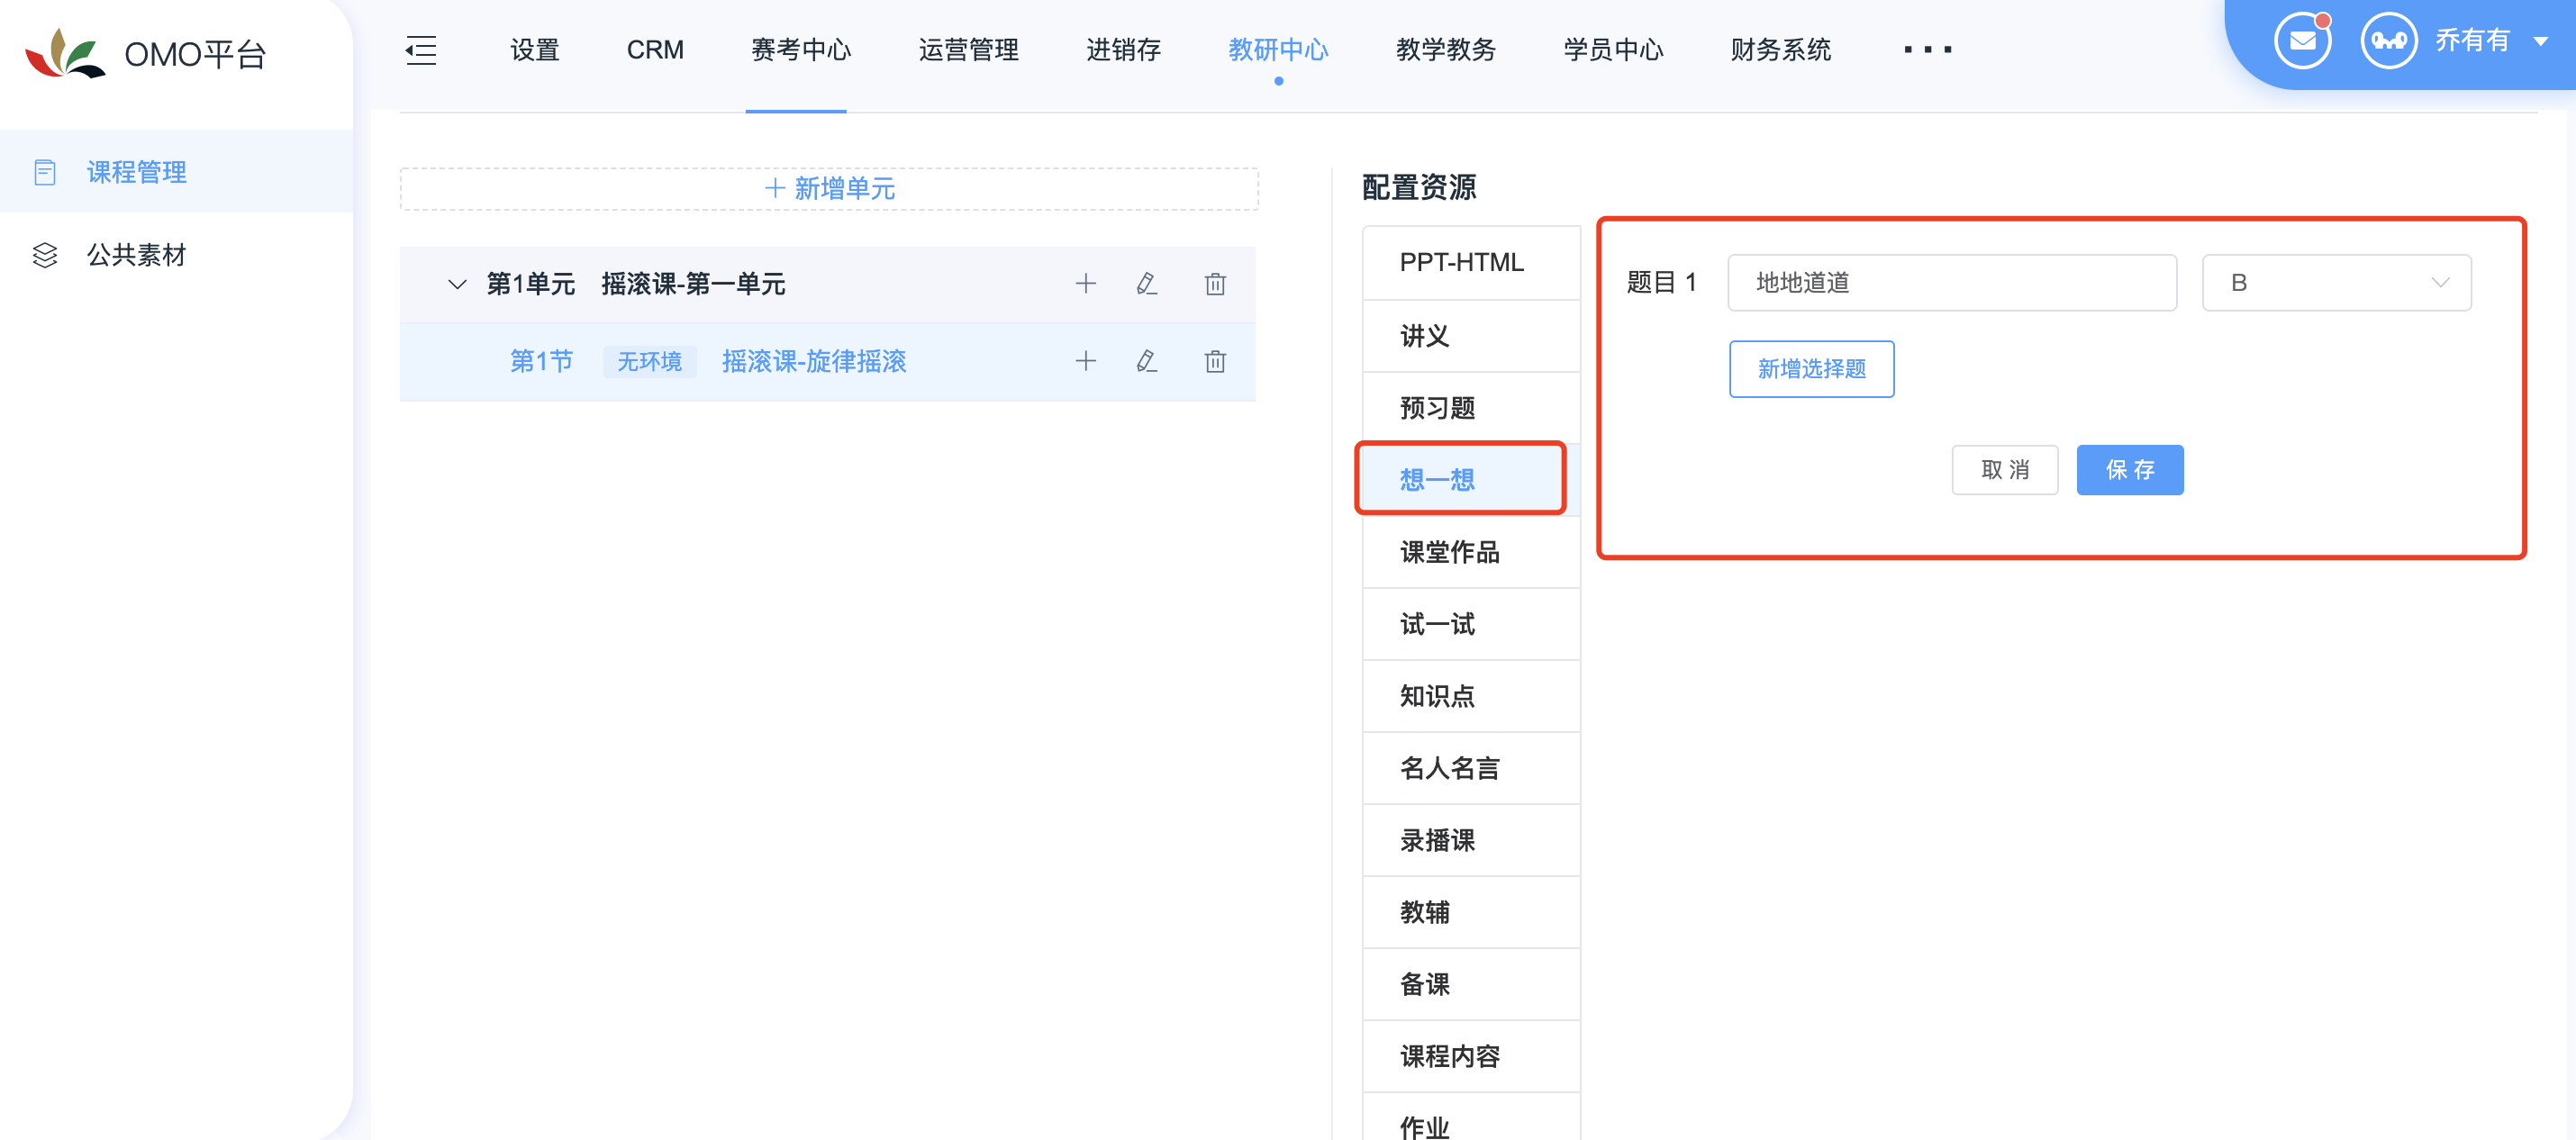The width and height of the screenshot is (2576, 1140).
Task: Add item under 第1节 row
Action: pyautogui.click(x=1085, y=361)
